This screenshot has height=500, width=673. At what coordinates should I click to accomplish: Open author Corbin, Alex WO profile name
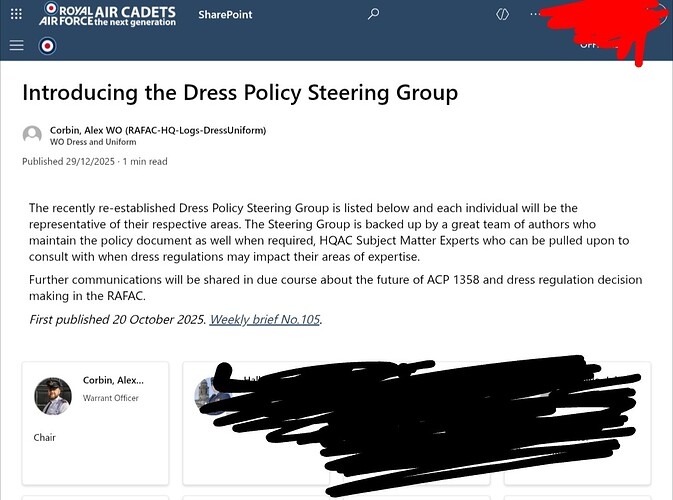[x=158, y=130]
